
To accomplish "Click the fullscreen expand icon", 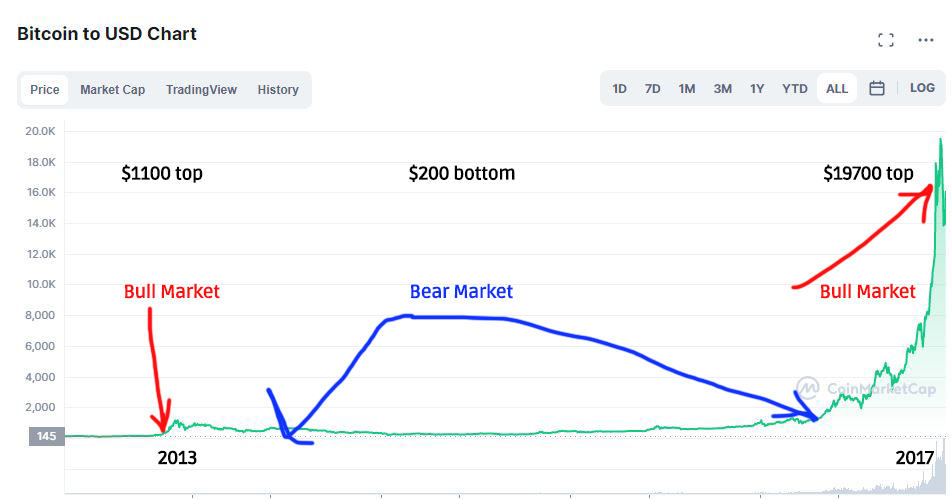I will coord(885,40).
